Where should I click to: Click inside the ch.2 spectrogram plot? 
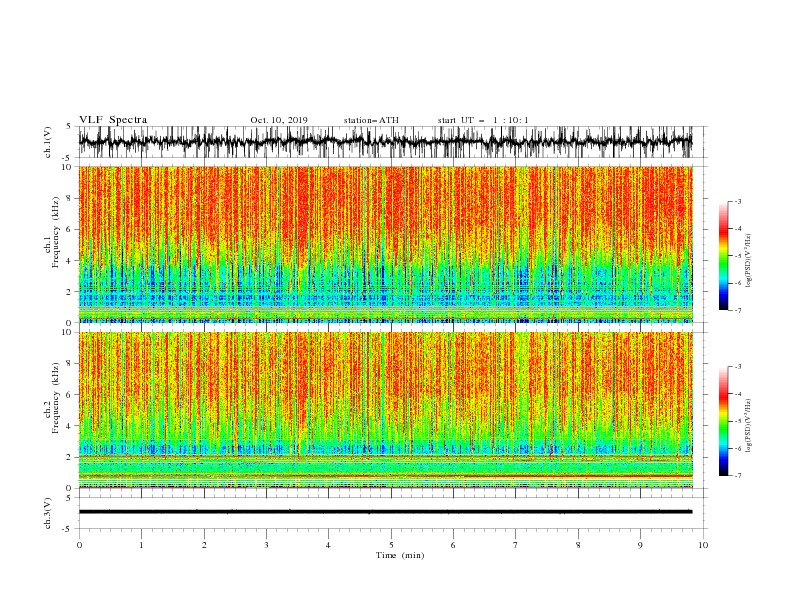click(385, 410)
